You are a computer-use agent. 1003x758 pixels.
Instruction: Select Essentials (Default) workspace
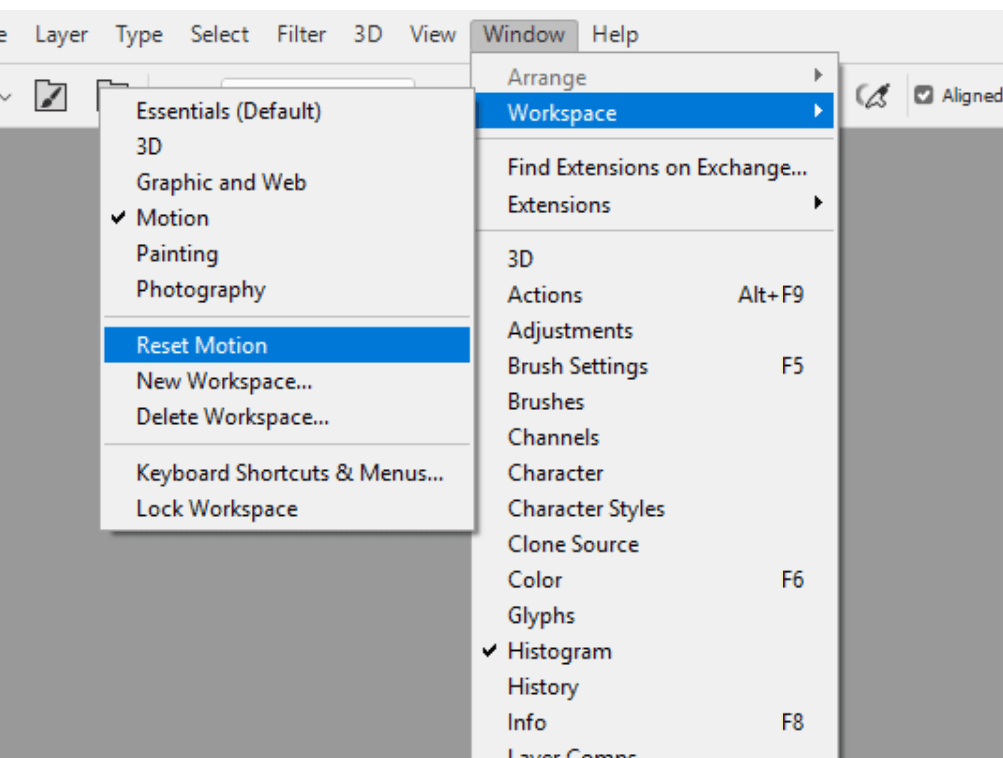[x=229, y=111]
